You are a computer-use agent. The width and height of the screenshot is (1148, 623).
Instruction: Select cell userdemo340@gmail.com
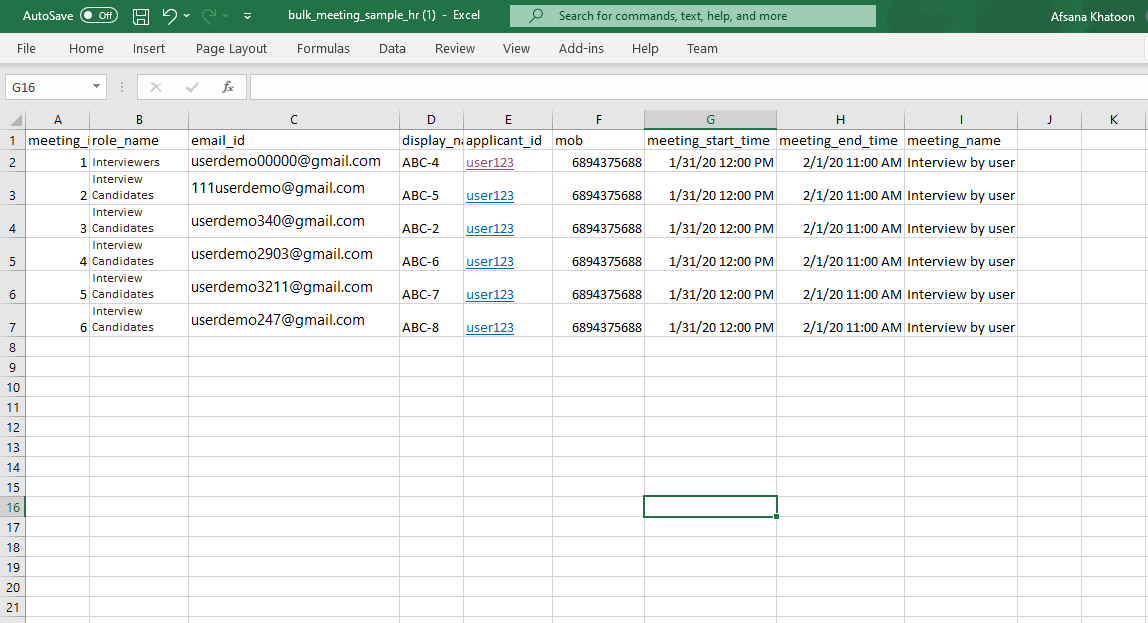pos(294,221)
